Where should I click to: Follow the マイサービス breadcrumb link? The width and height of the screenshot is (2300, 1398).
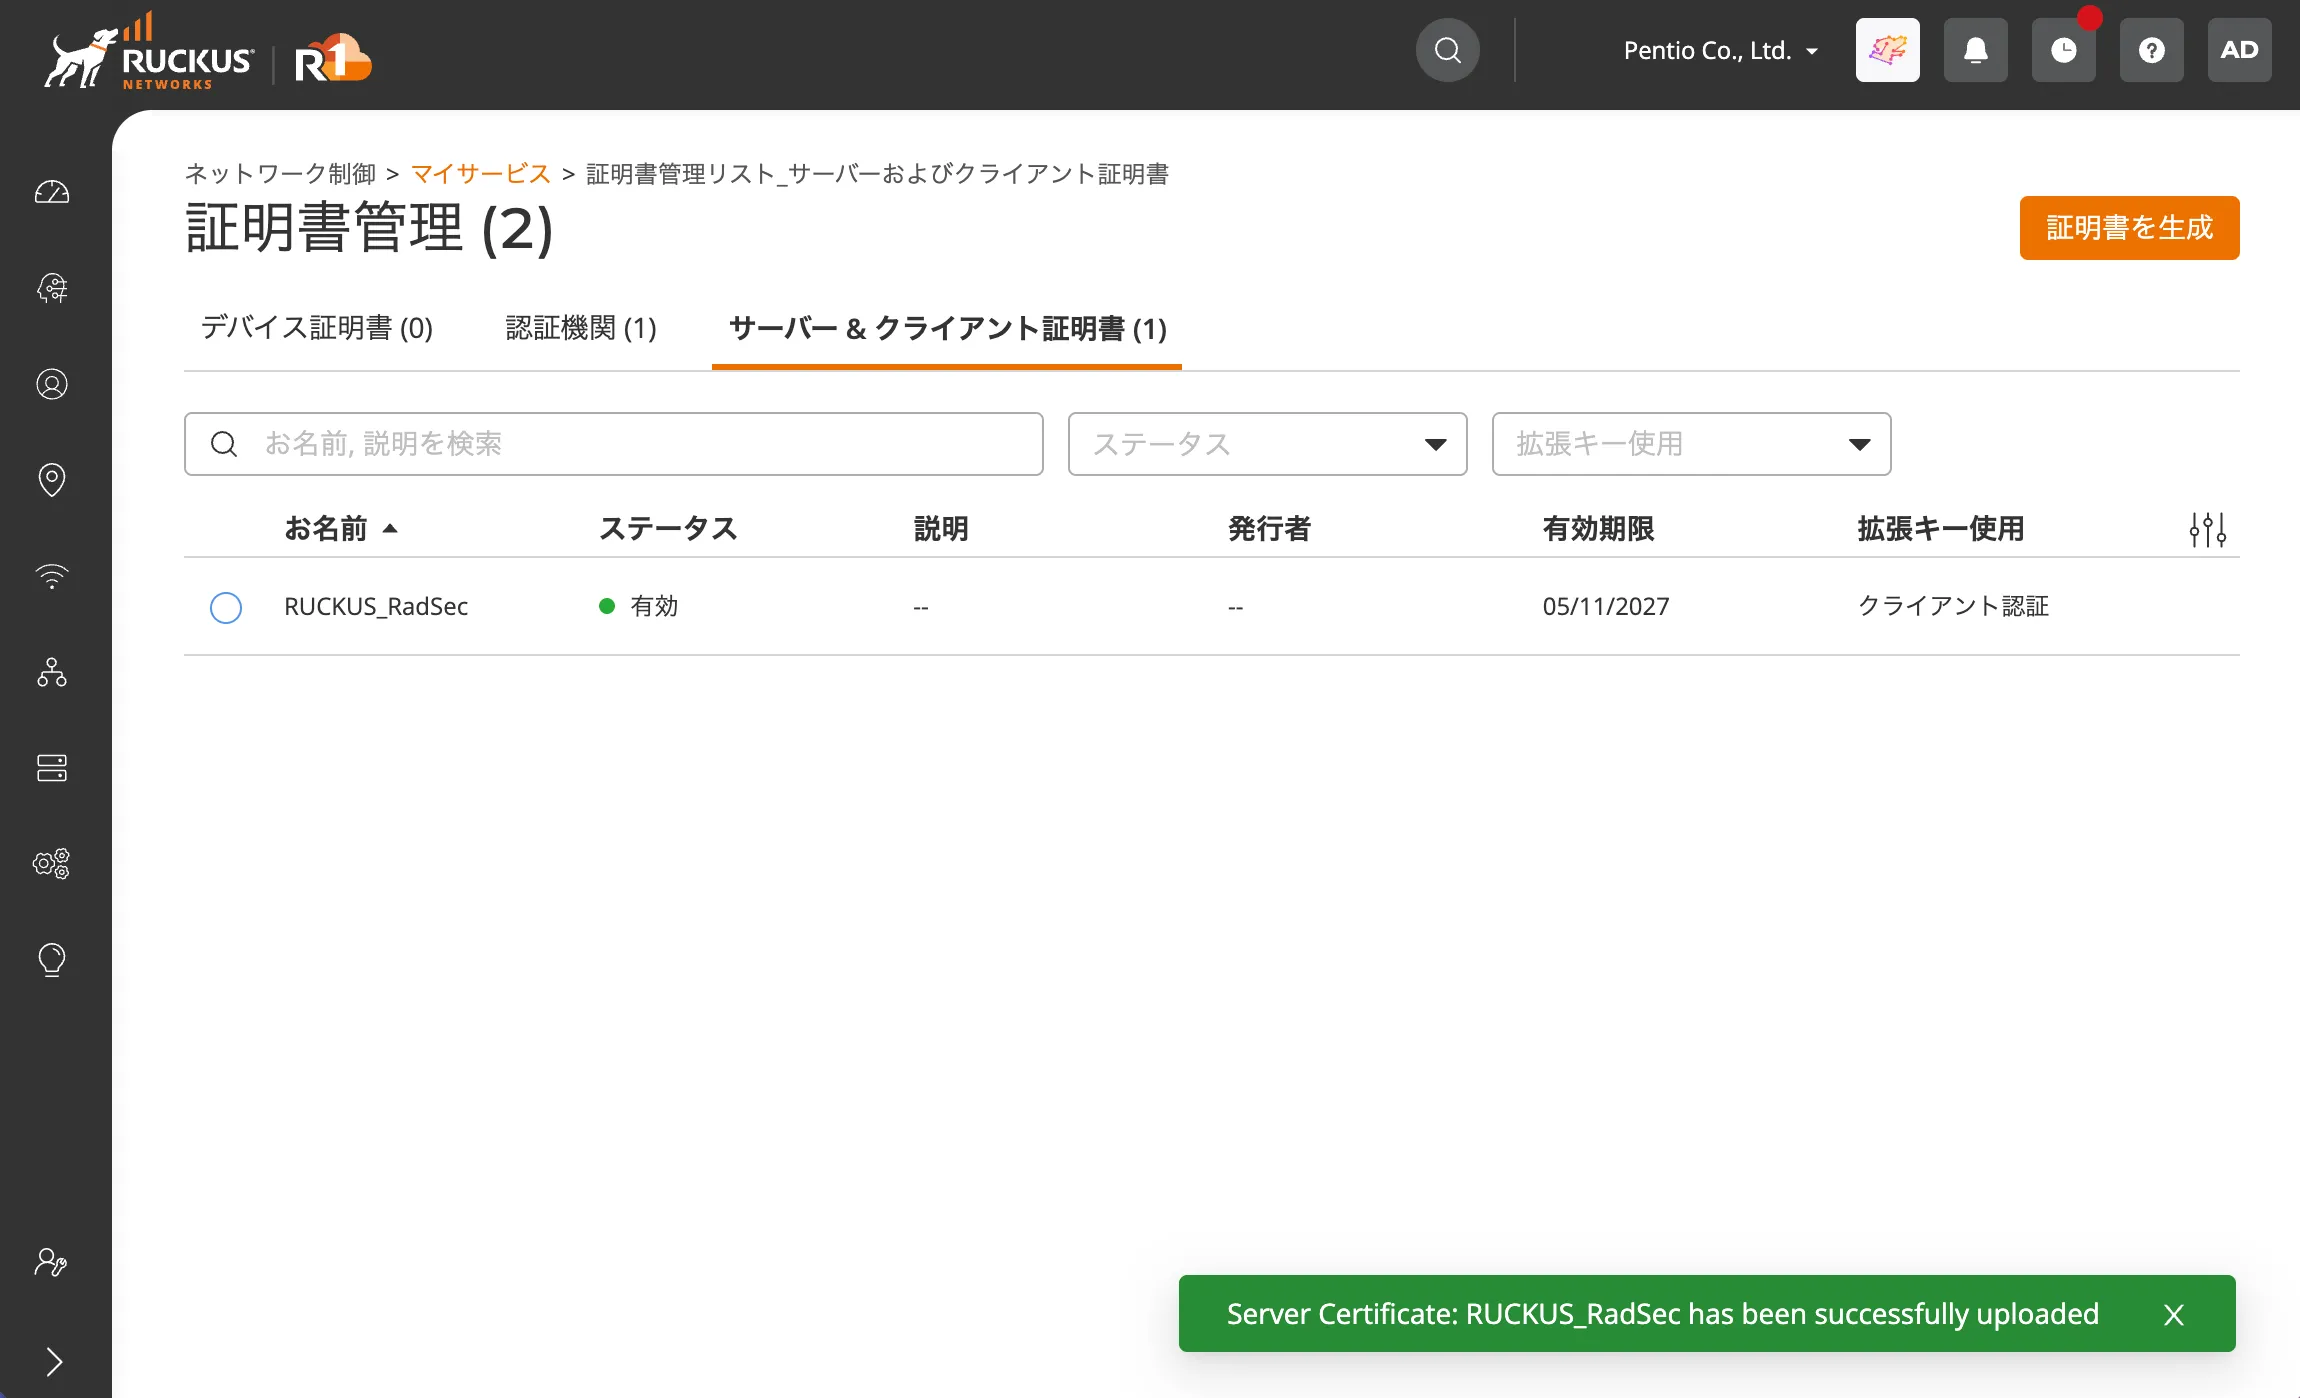tap(481, 174)
